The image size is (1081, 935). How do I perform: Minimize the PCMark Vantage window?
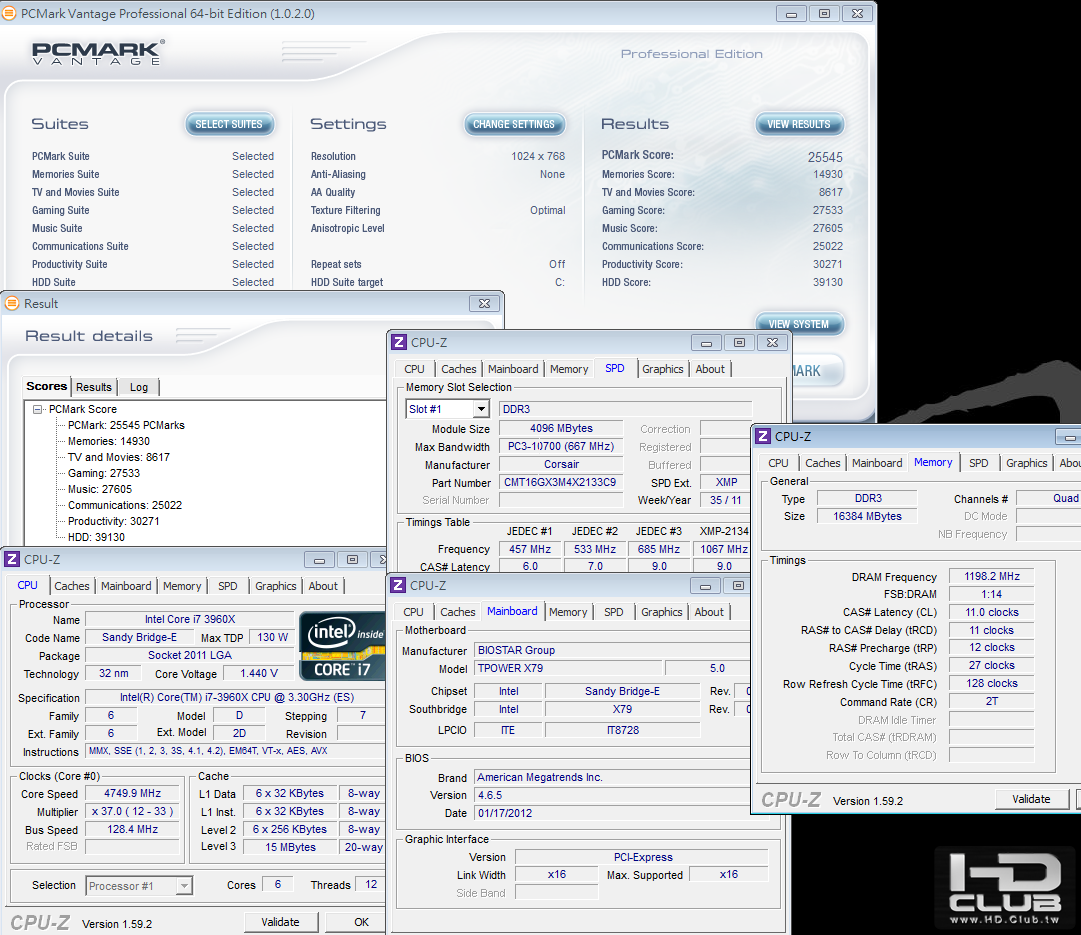[791, 14]
